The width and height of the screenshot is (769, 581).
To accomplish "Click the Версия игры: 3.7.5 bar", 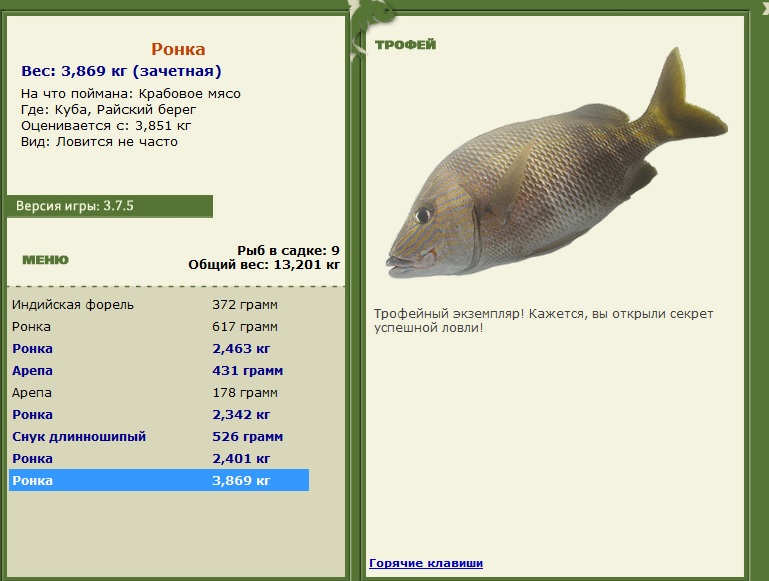I will tap(110, 206).
